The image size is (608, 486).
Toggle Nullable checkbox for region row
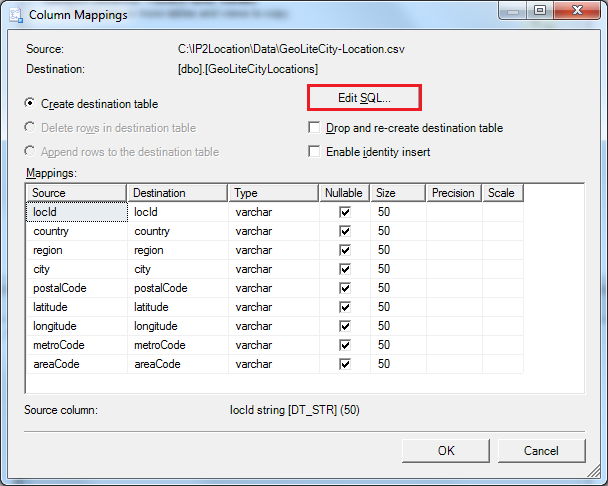[345, 250]
